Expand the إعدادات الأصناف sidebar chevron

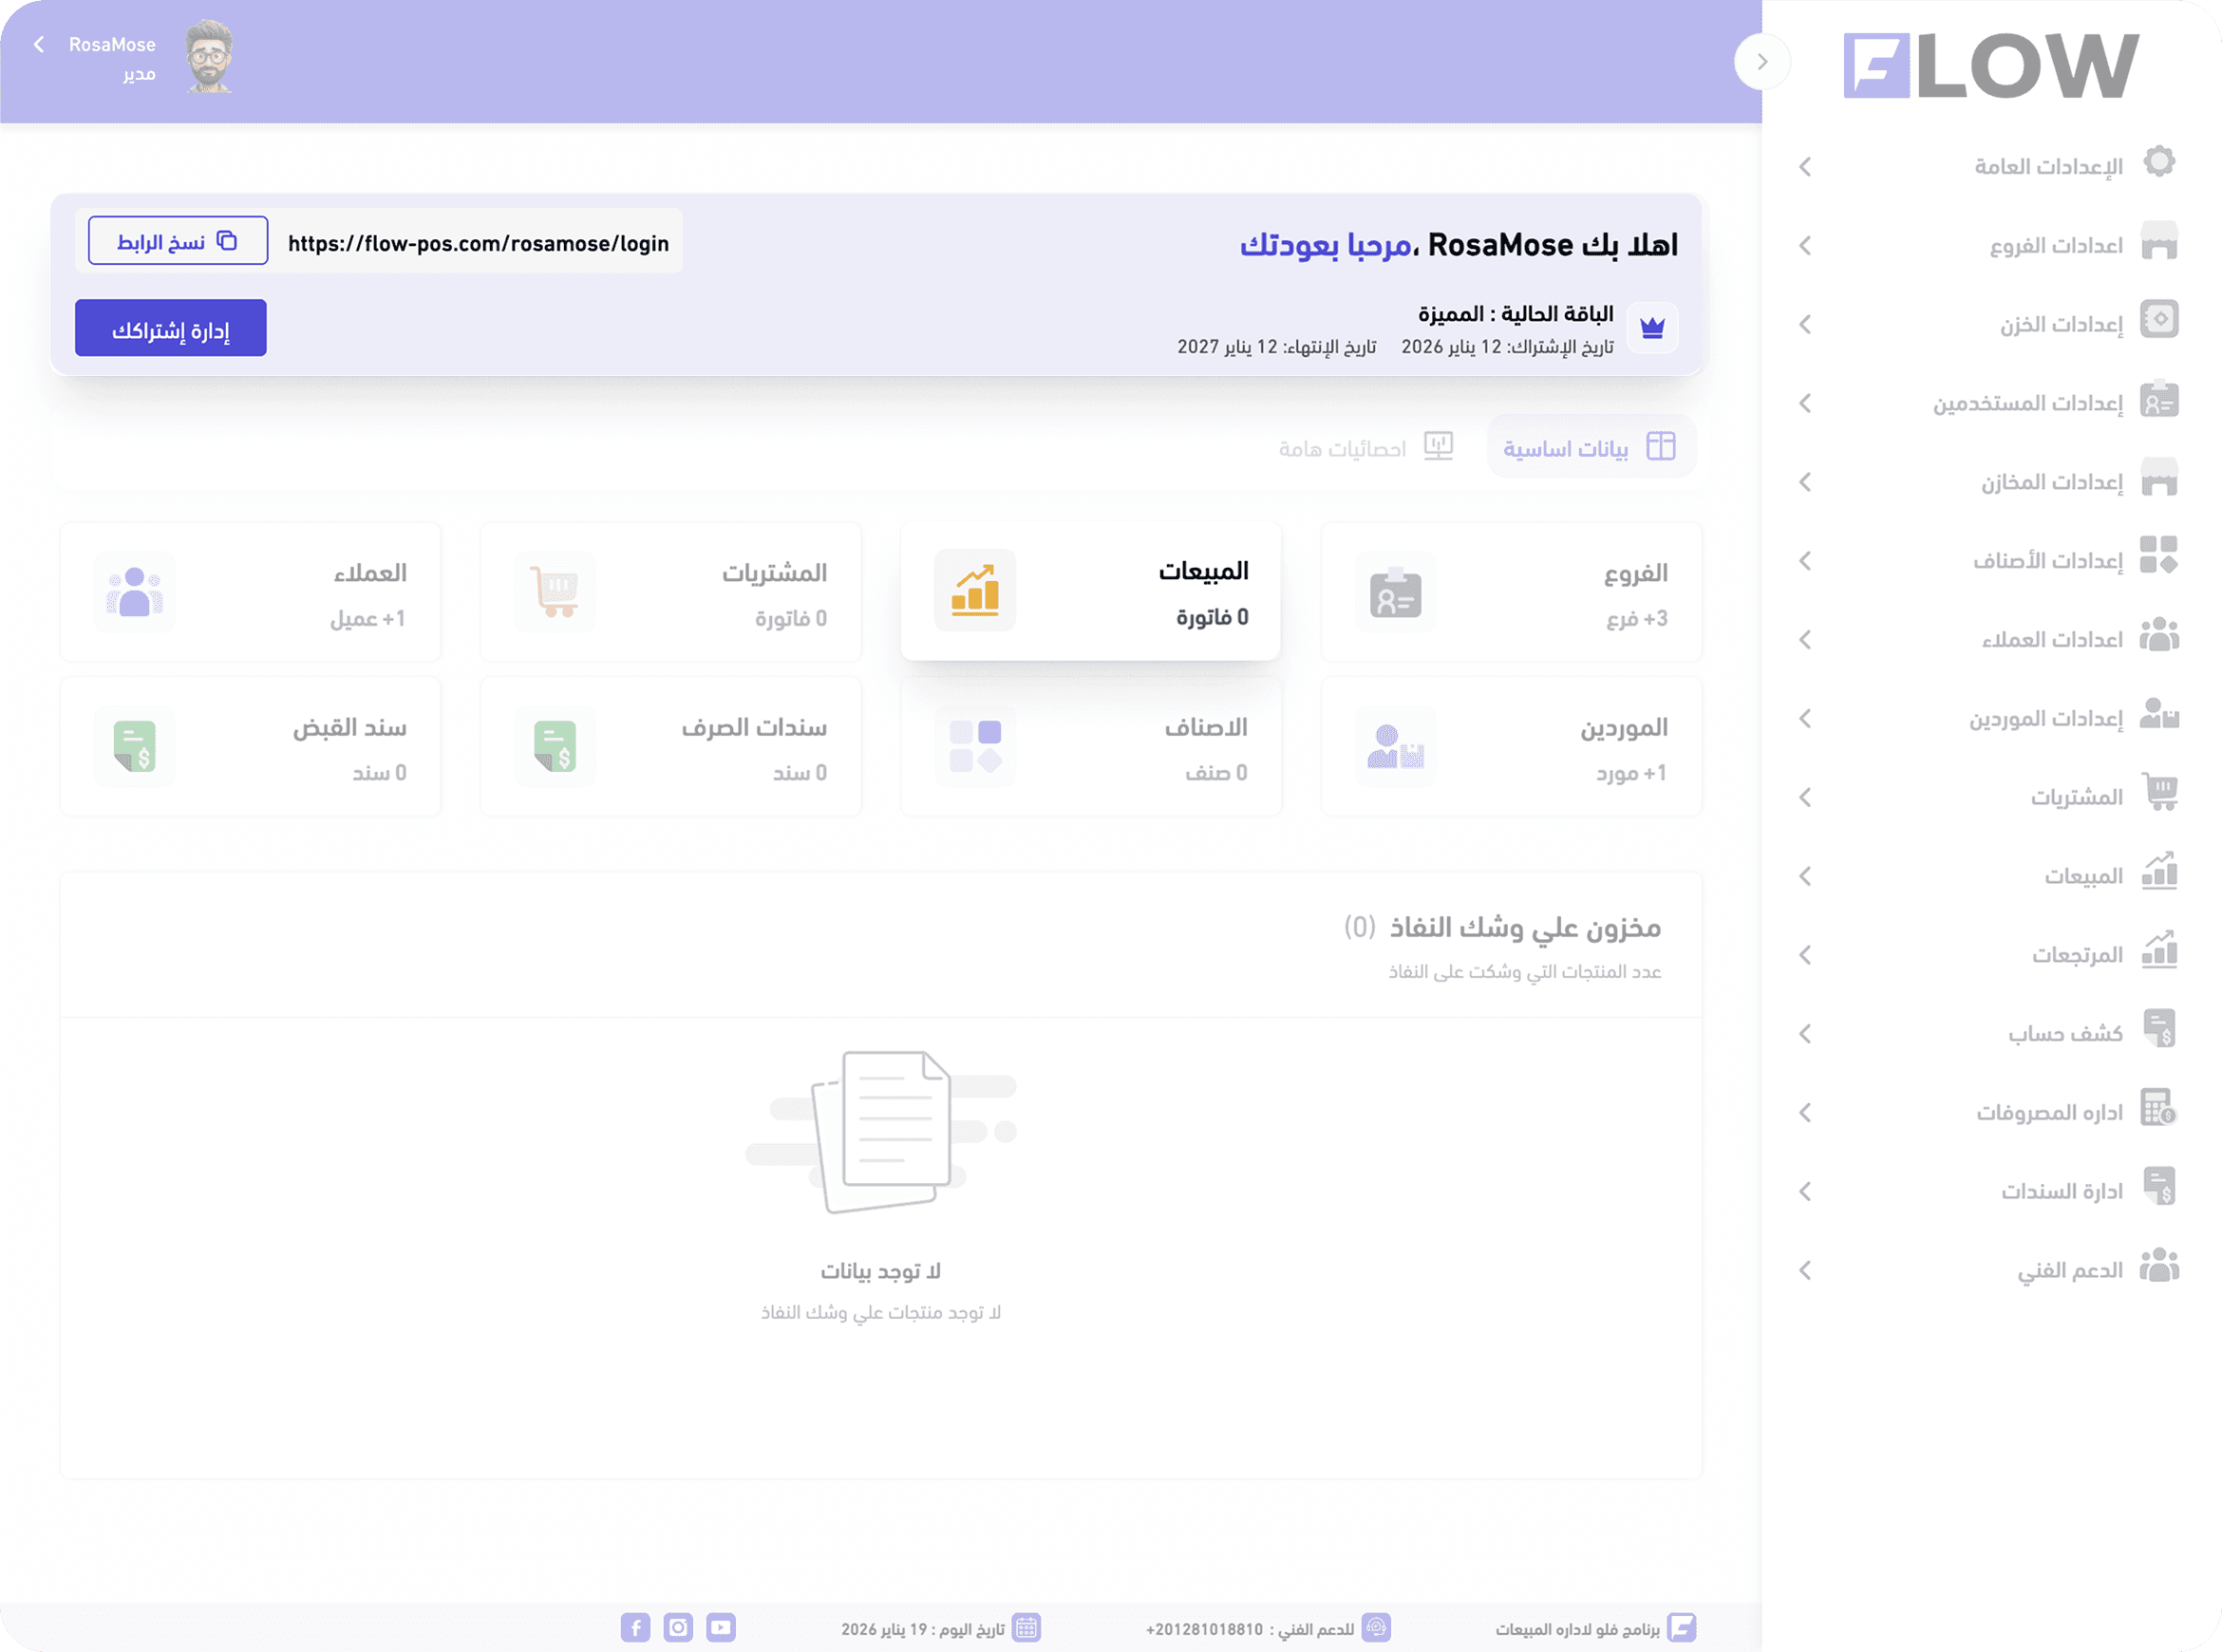pyautogui.click(x=1805, y=561)
